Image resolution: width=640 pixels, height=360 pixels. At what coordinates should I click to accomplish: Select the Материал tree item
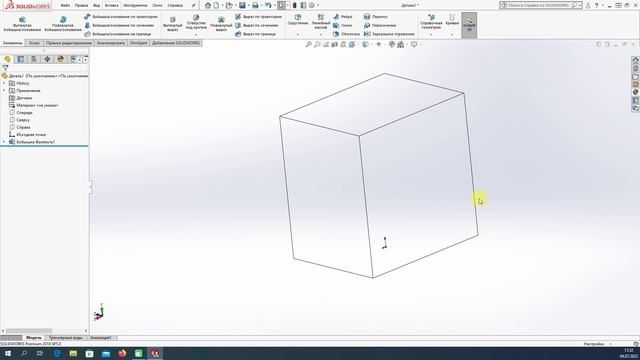33,105
